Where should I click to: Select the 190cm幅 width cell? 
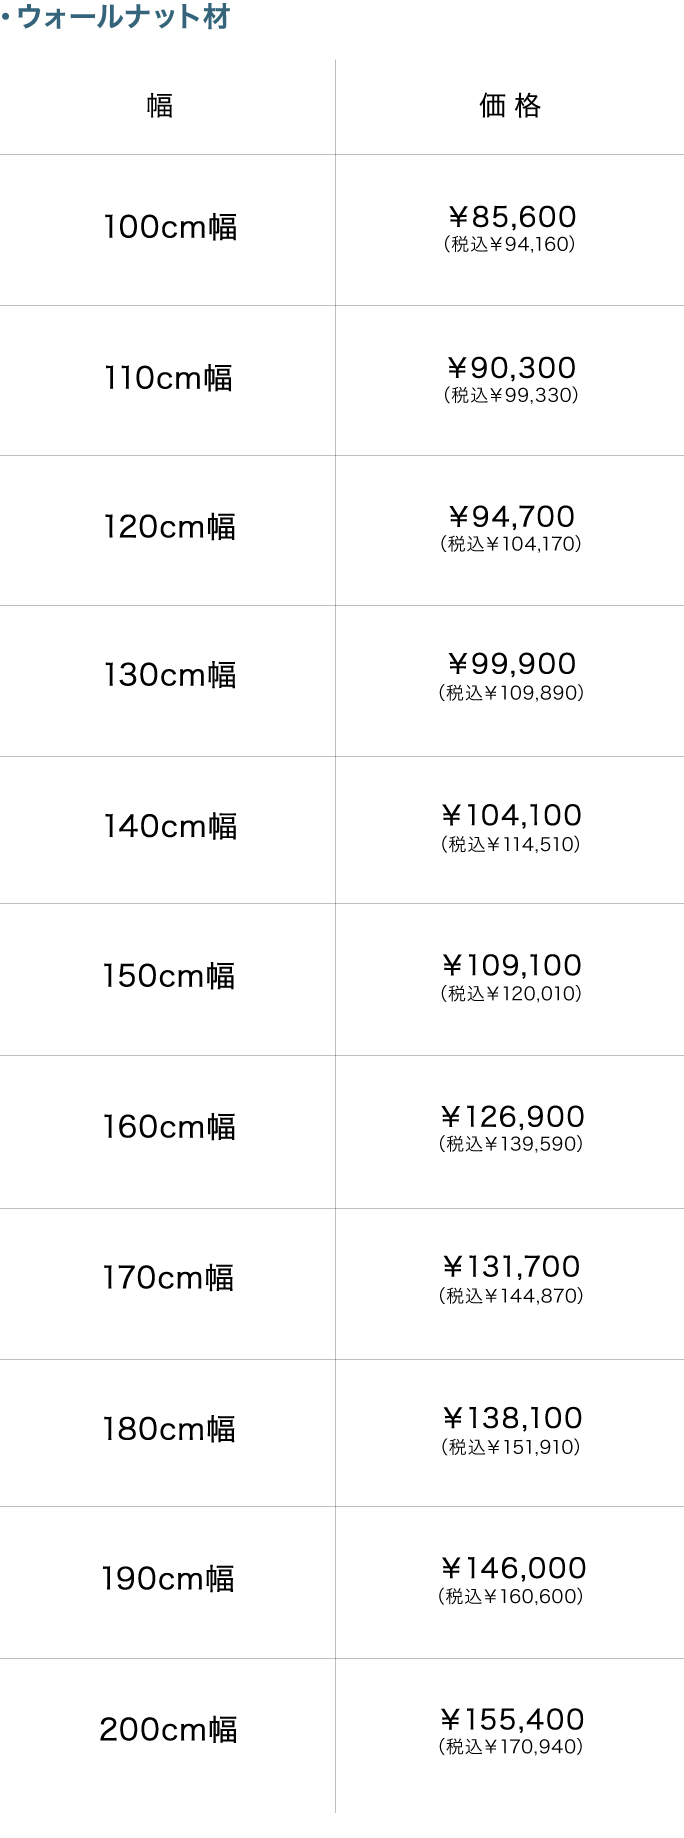(x=168, y=1579)
